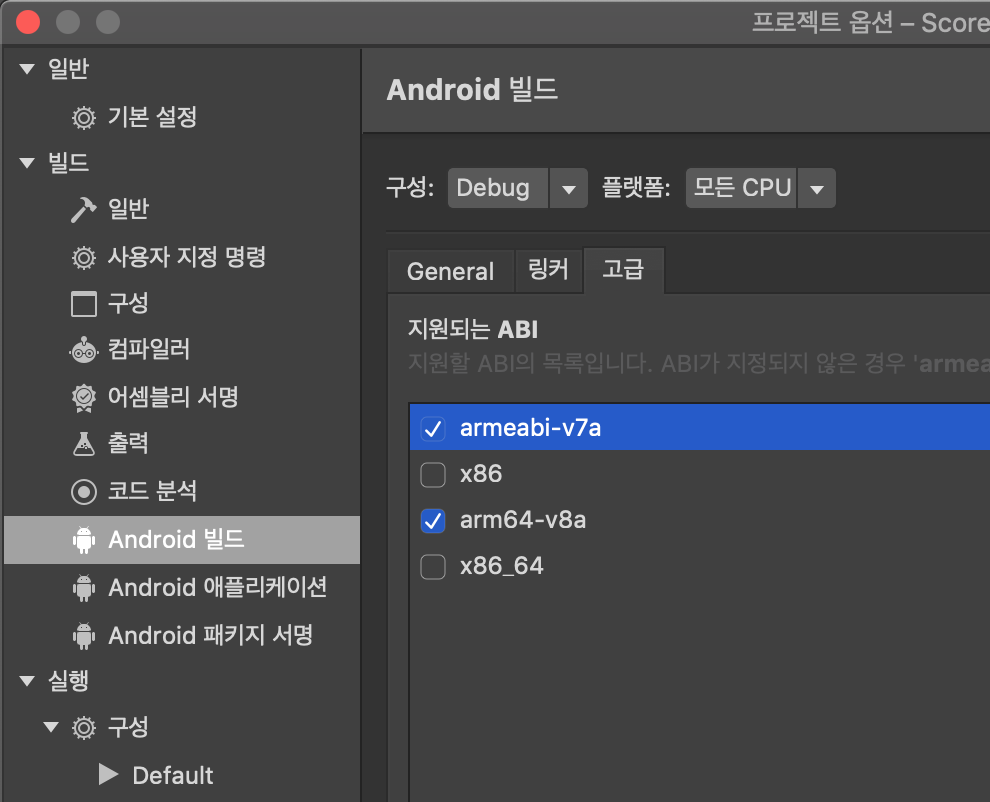Image resolution: width=990 pixels, height=802 pixels.
Task: Switch to the 링커 tab
Action: tap(549, 271)
